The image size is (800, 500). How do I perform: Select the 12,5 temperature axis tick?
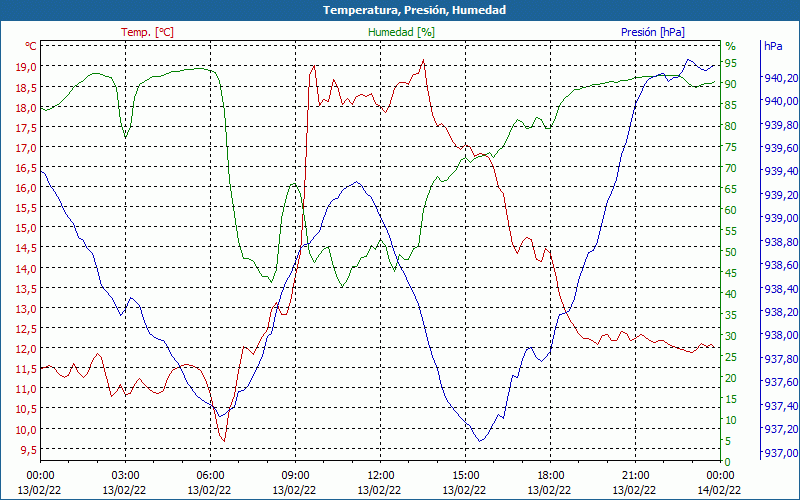click(x=27, y=329)
